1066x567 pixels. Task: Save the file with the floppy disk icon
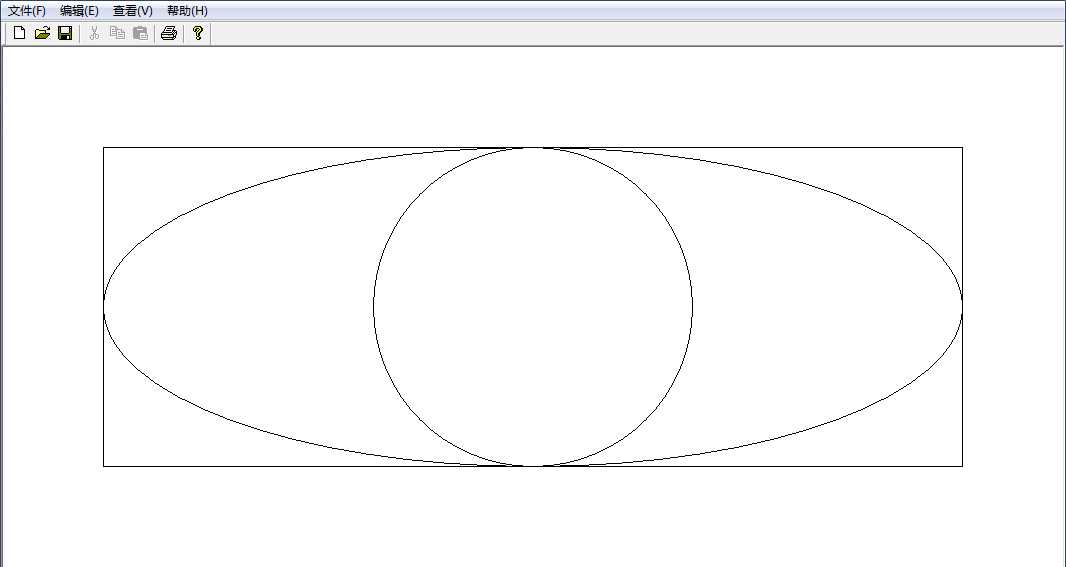(x=65, y=33)
